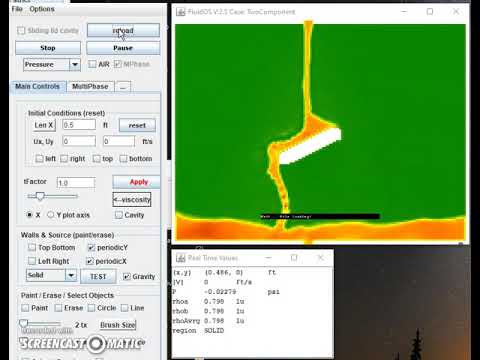Check the left boundary checkbox
The width and height of the screenshot is (480, 360).
point(39,159)
